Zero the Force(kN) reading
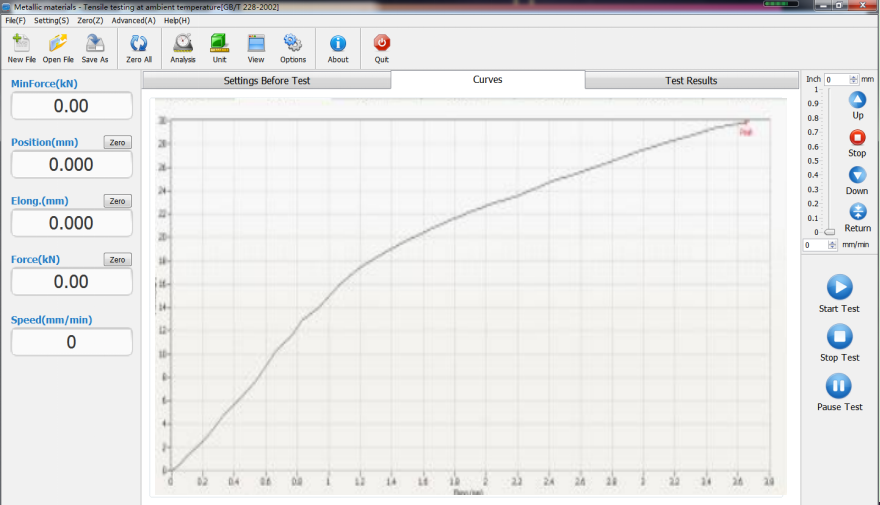The width and height of the screenshot is (880, 505). click(118, 260)
